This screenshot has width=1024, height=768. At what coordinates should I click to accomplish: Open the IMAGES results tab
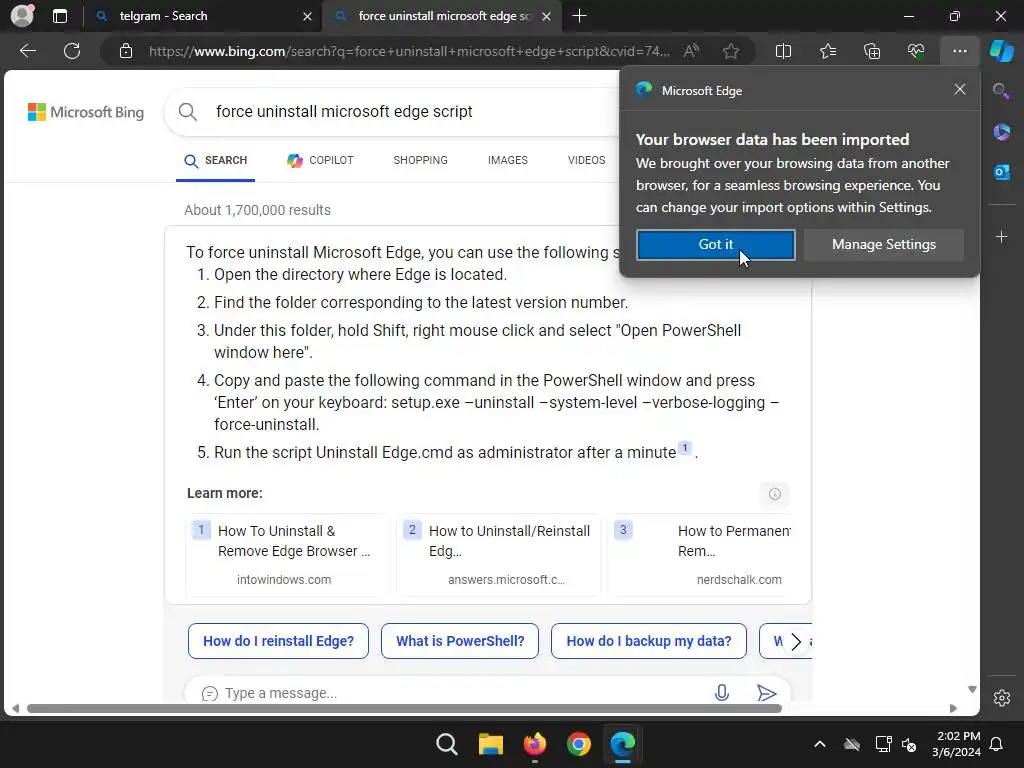[x=507, y=161]
